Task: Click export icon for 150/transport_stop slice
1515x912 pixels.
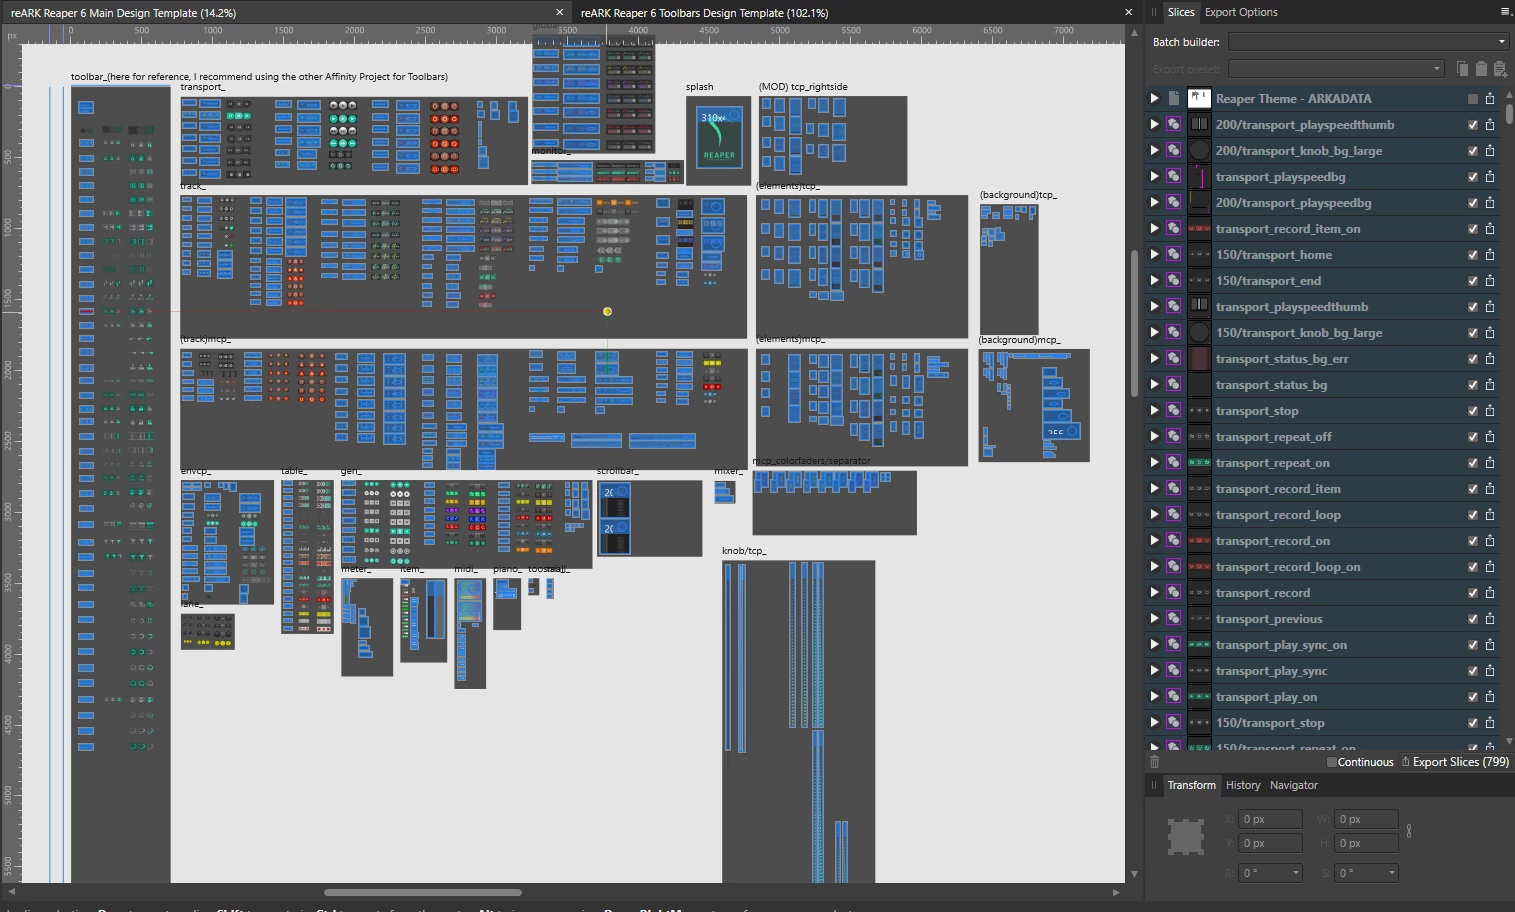Action: pyautogui.click(x=1490, y=722)
